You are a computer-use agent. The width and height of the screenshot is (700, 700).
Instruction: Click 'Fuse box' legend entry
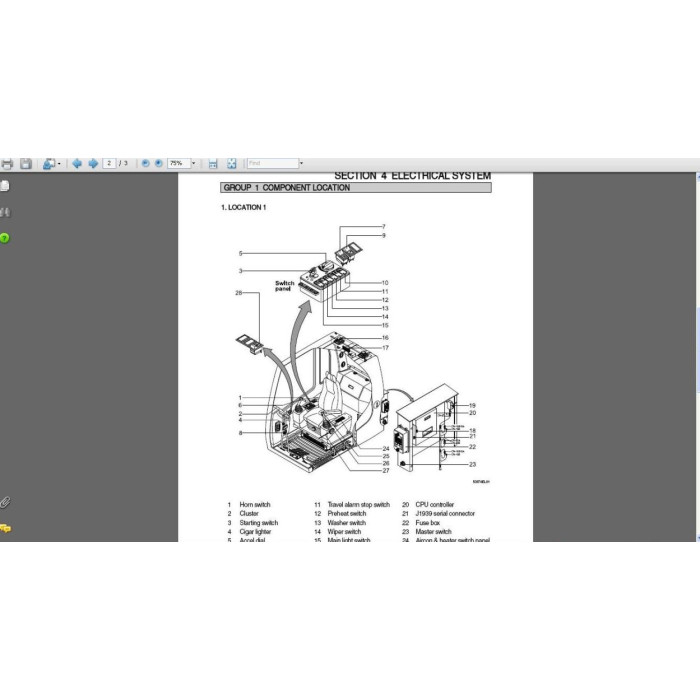tap(428, 523)
